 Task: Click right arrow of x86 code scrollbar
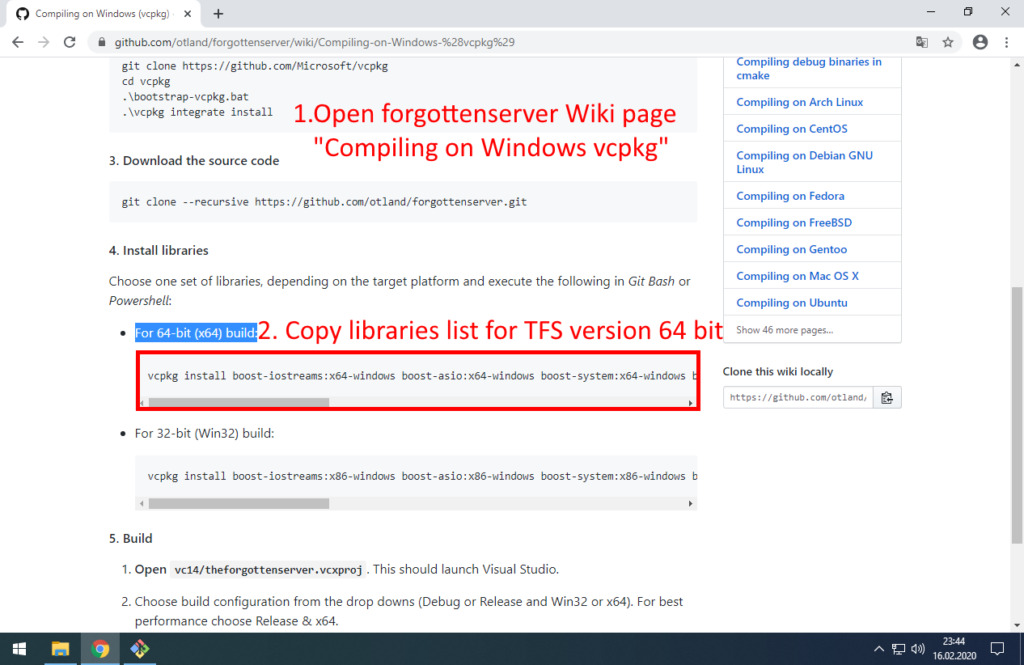click(690, 504)
